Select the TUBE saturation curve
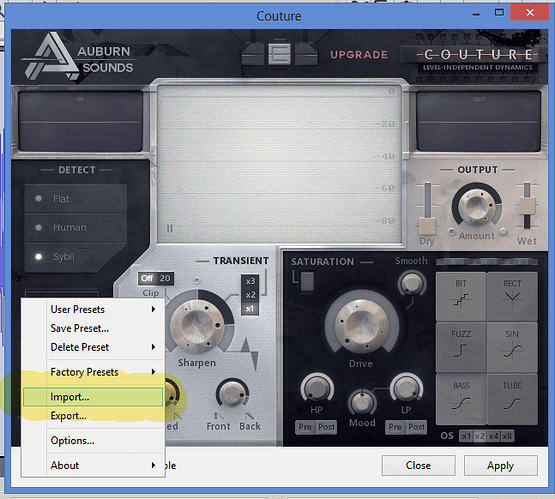This screenshot has height=499, width=555. coord(512,398)
